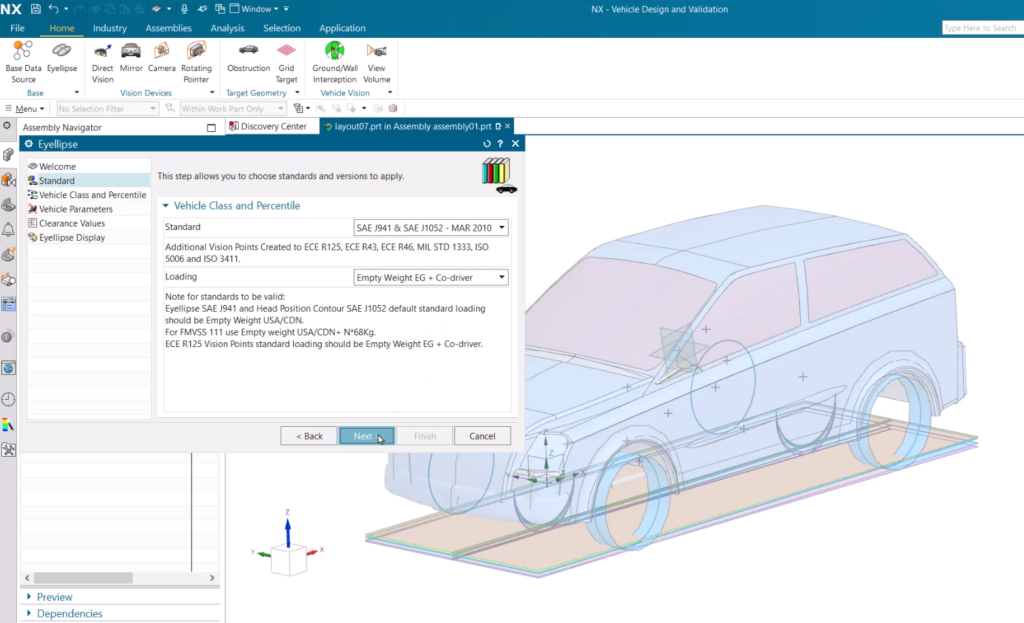Click the Next button in Eyellipse dialog

[x=366, y=435]
